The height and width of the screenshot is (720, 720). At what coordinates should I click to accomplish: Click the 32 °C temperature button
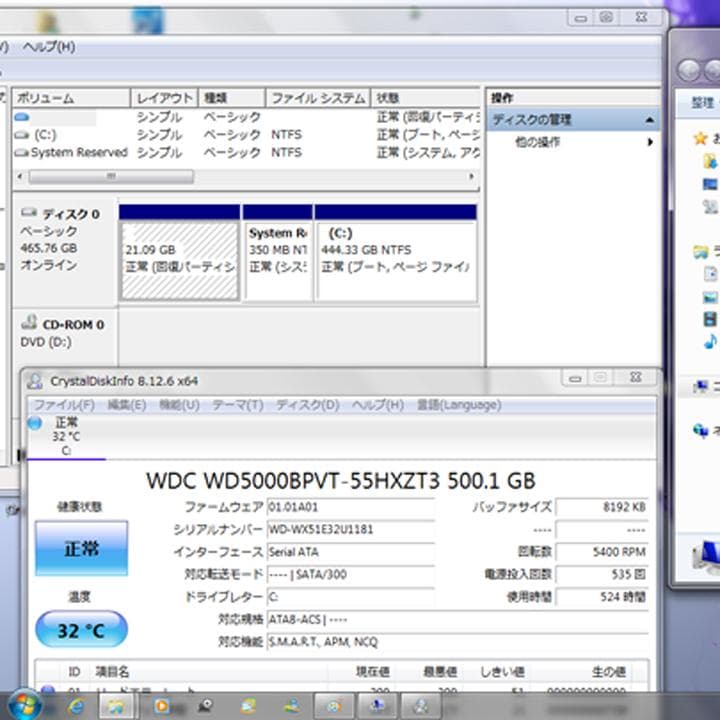(81, 630)
